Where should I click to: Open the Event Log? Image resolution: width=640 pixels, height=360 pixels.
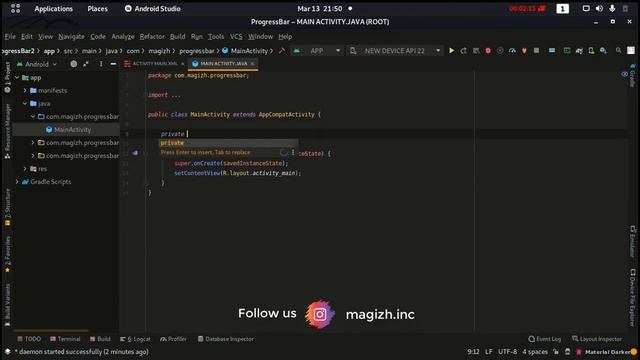[x=544, y=339]
